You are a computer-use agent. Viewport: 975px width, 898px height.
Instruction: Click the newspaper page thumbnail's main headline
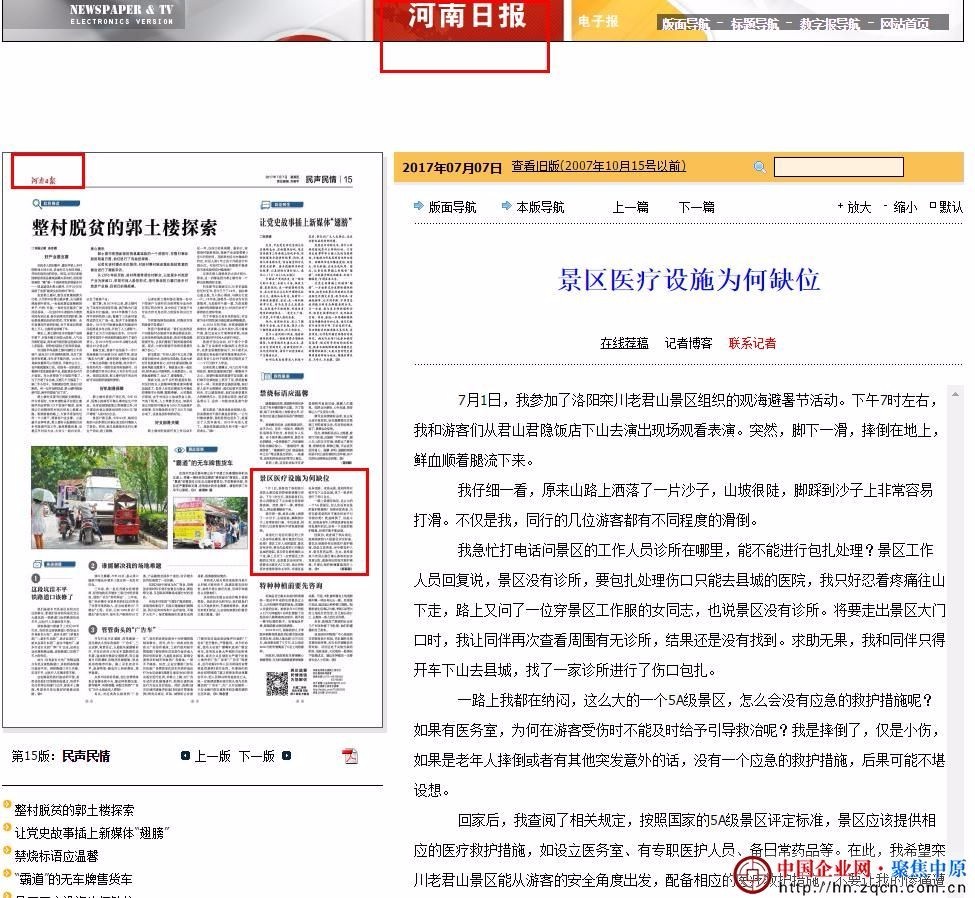click(124, 226)
